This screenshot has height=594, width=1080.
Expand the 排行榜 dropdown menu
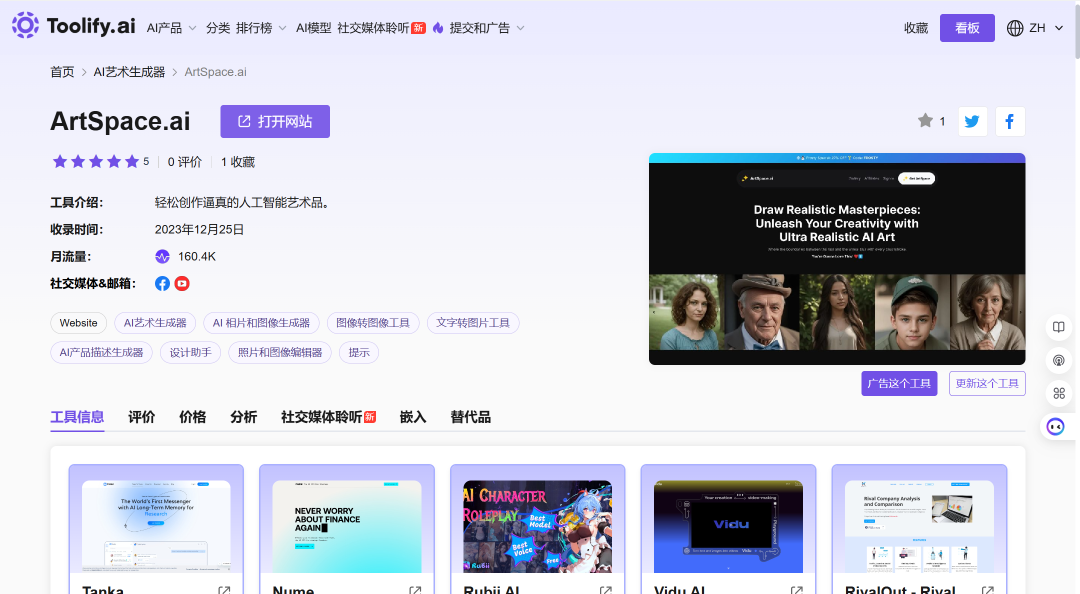(261, 28)
